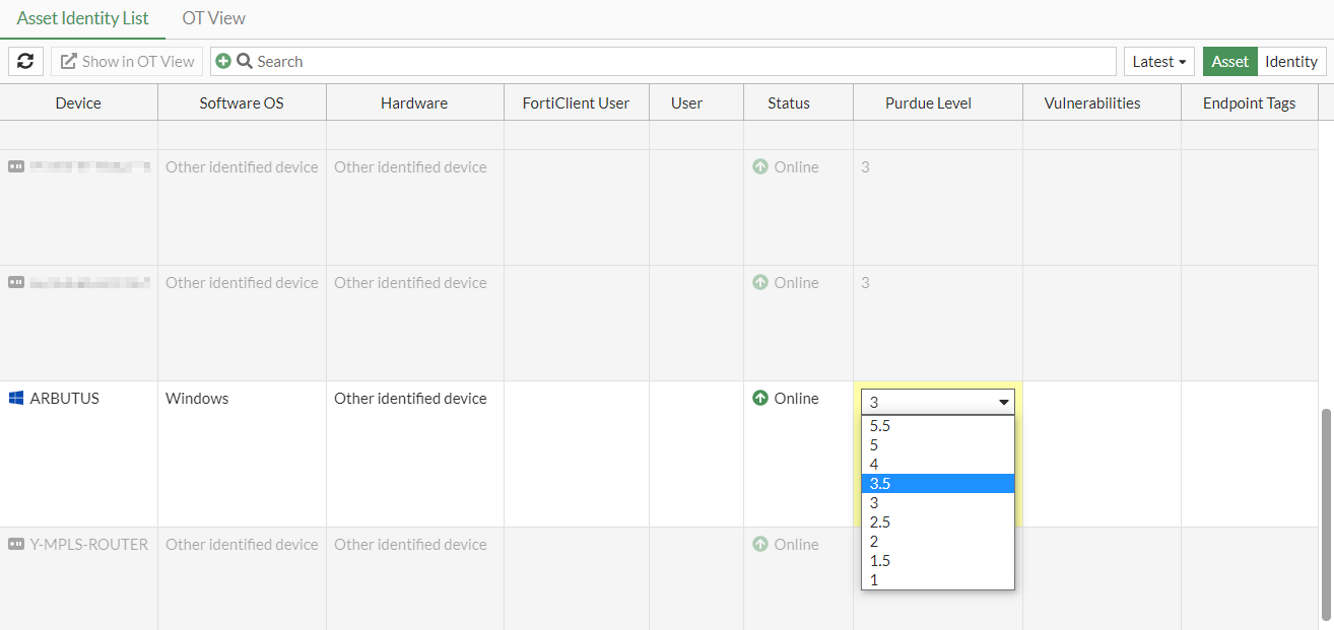Open the Asset Identity List tab

coord(83,18)
